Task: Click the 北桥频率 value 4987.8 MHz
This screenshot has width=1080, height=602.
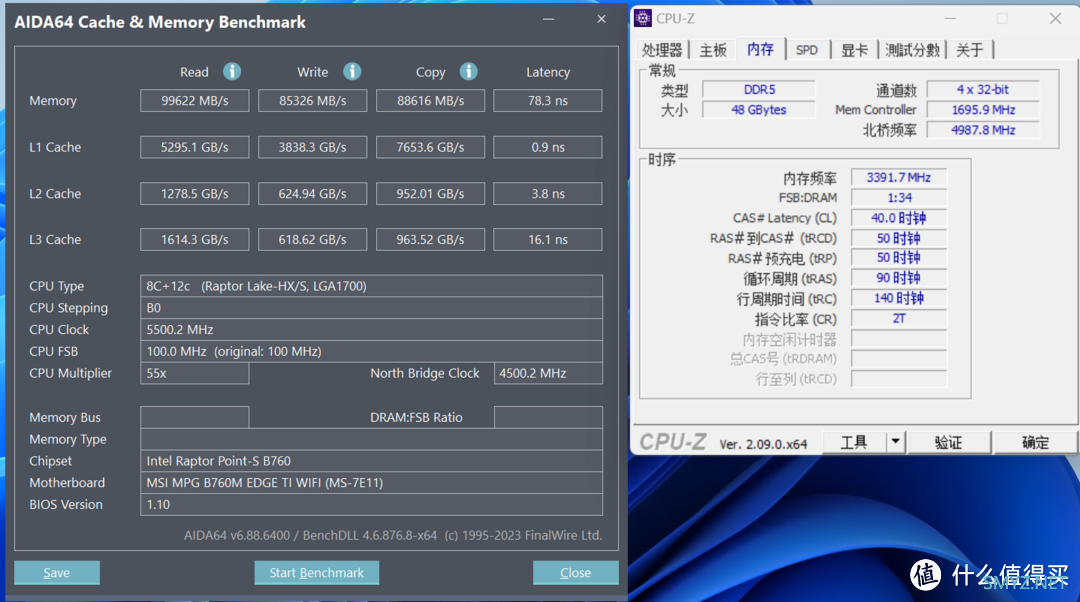Action: tap(983, 130)
